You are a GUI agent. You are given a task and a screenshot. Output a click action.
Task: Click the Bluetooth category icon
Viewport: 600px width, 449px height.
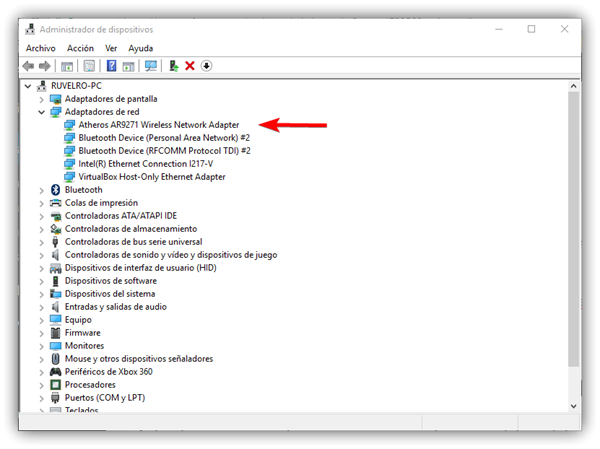[55, 190]
